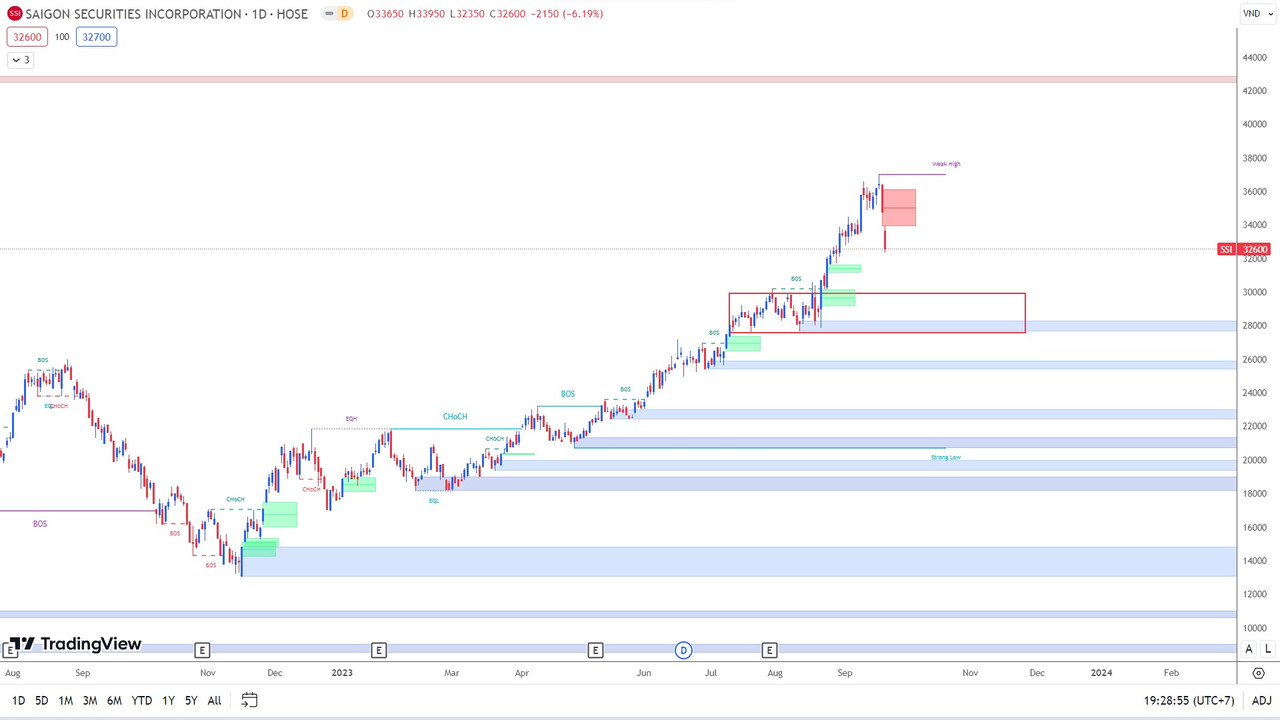The image size is (1280, 720).
Task: Select the 5D date range
Action: coord(41,701)
